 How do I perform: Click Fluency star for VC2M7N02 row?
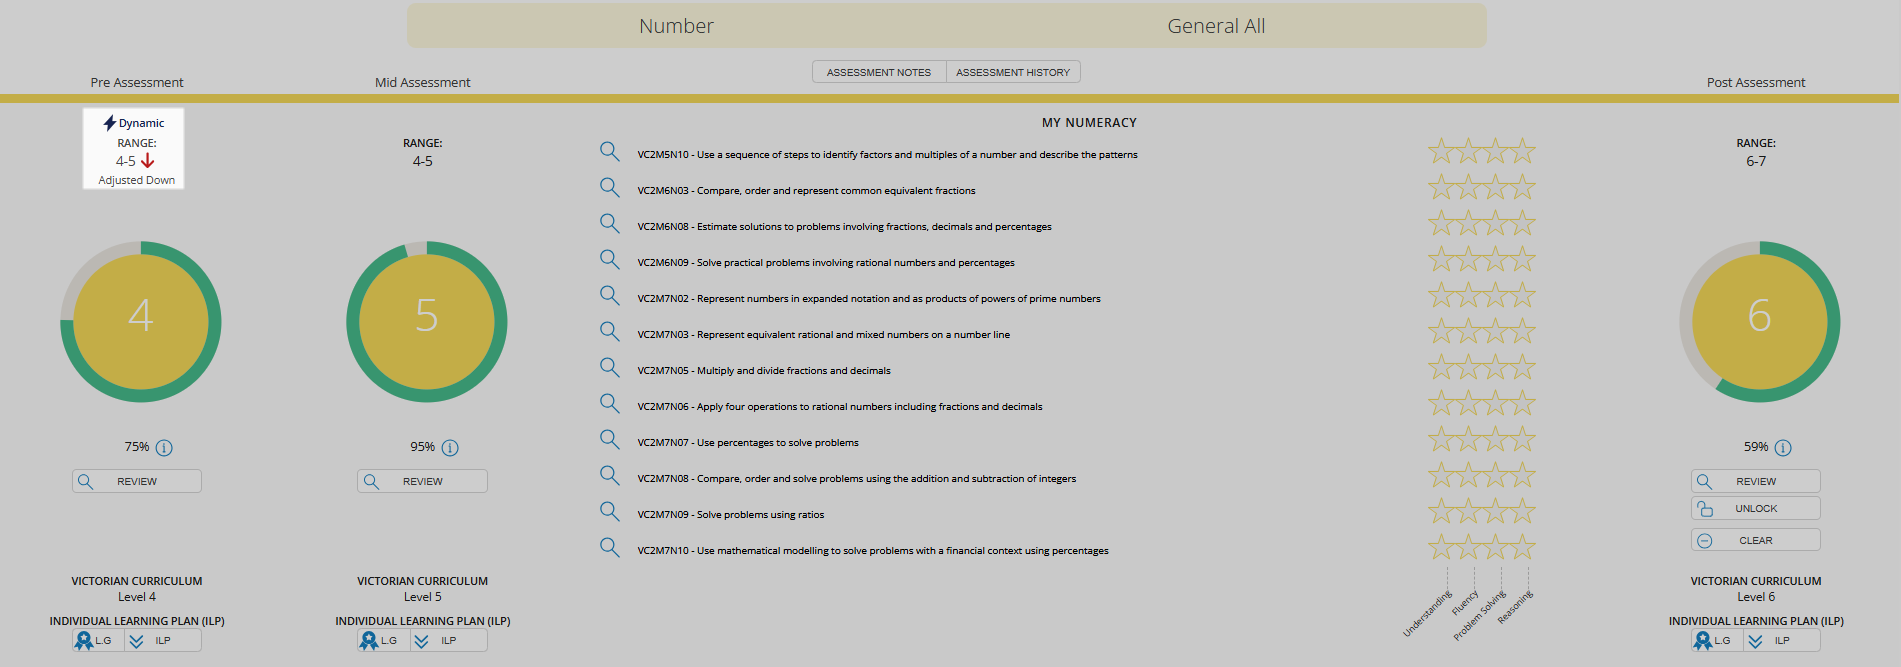pos(1468,295)
